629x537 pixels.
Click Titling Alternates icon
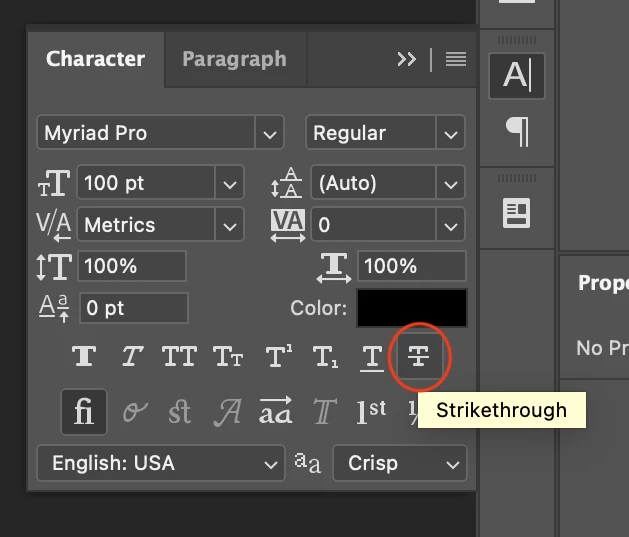(x=325, y=411)
